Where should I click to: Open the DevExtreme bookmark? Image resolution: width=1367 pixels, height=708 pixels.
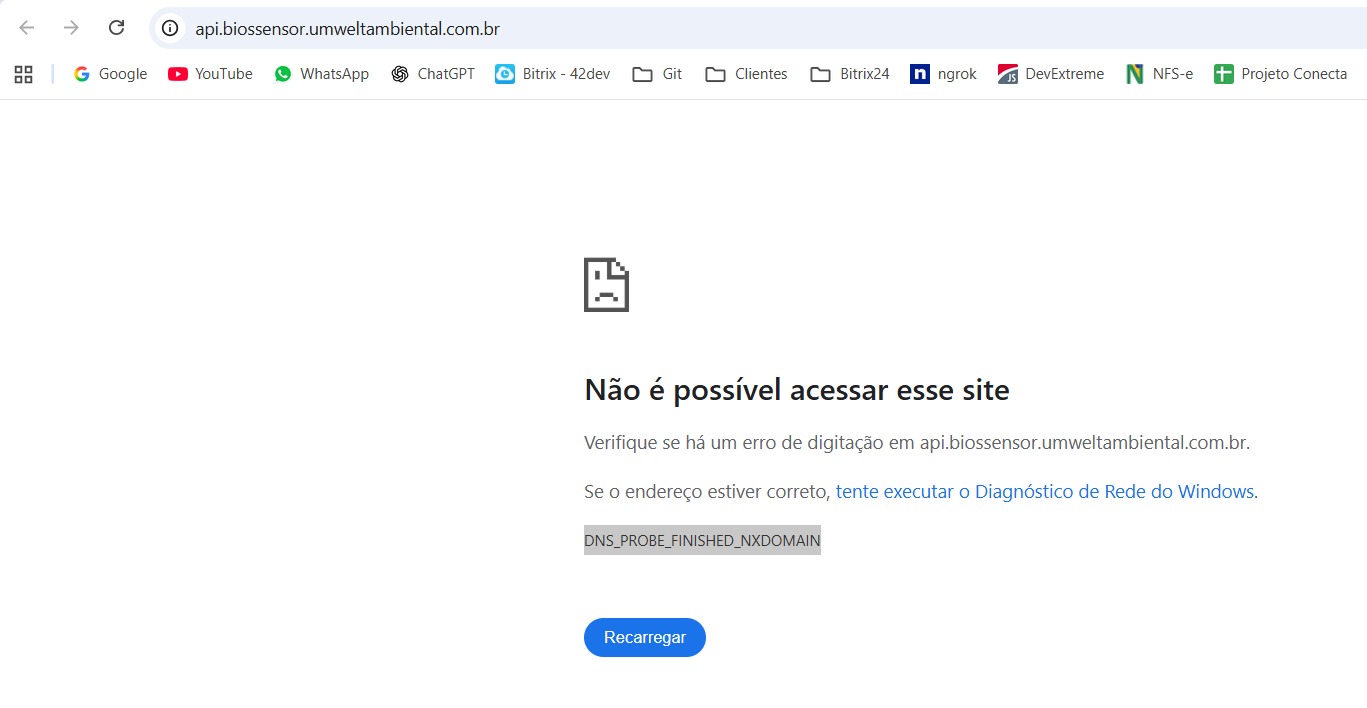pyautogui.click(x=1051, y=74)
